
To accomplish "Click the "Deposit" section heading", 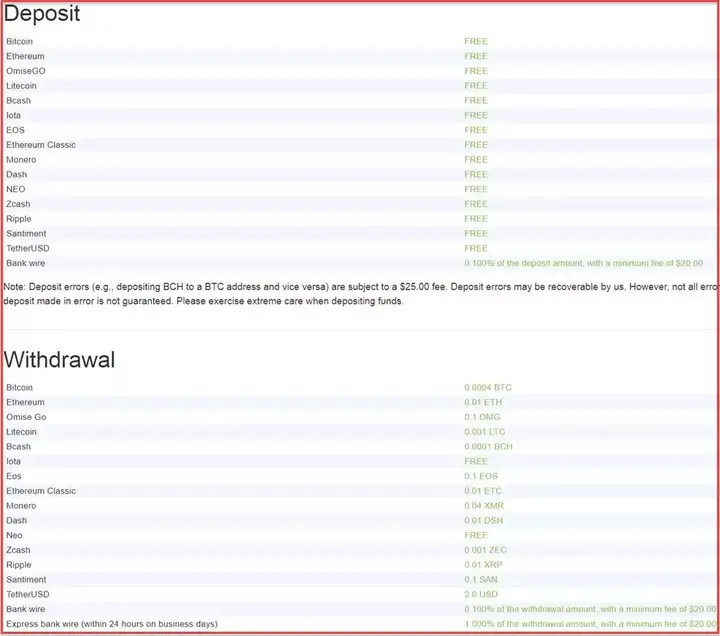I will (42, 13).
